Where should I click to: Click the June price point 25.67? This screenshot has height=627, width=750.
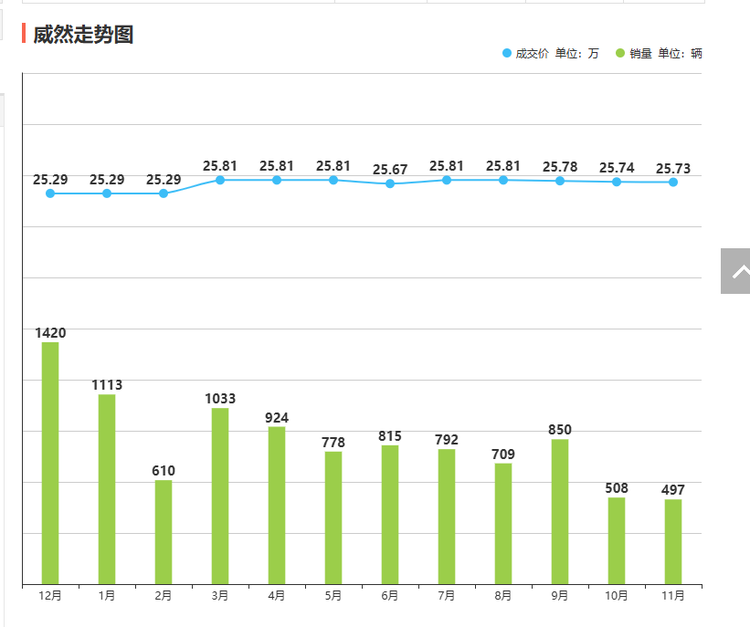tap(390, 184)
